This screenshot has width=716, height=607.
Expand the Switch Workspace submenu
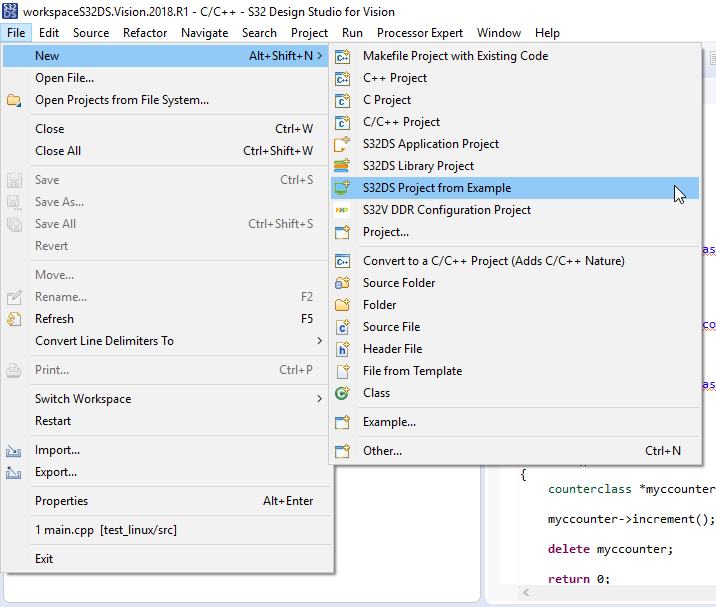pyautogui.click(x=320, y=399)
